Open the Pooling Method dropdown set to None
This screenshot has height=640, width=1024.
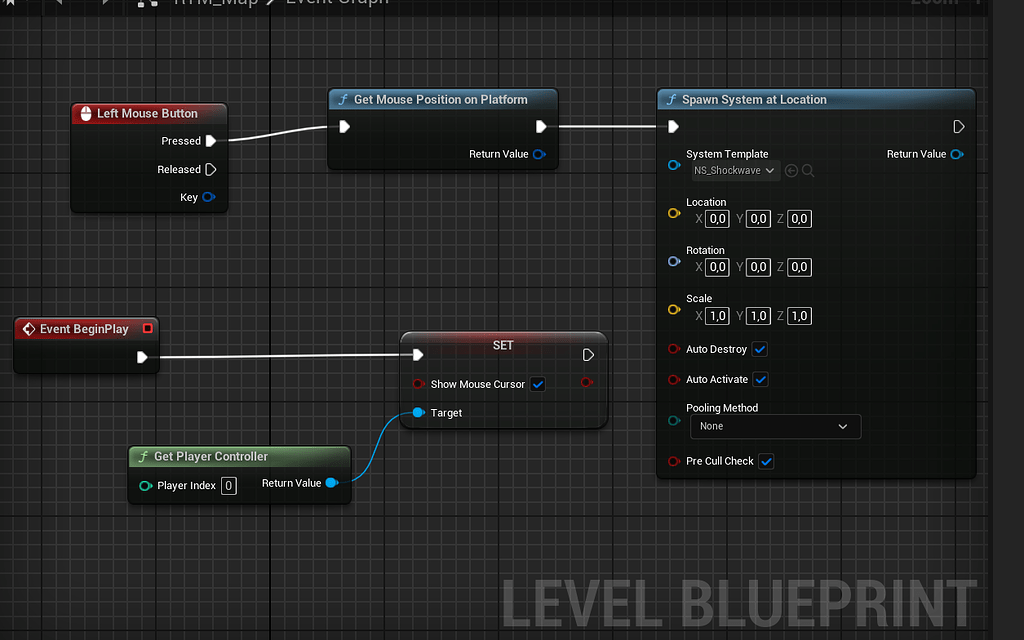pyautogui.click(x=775, y=426)
